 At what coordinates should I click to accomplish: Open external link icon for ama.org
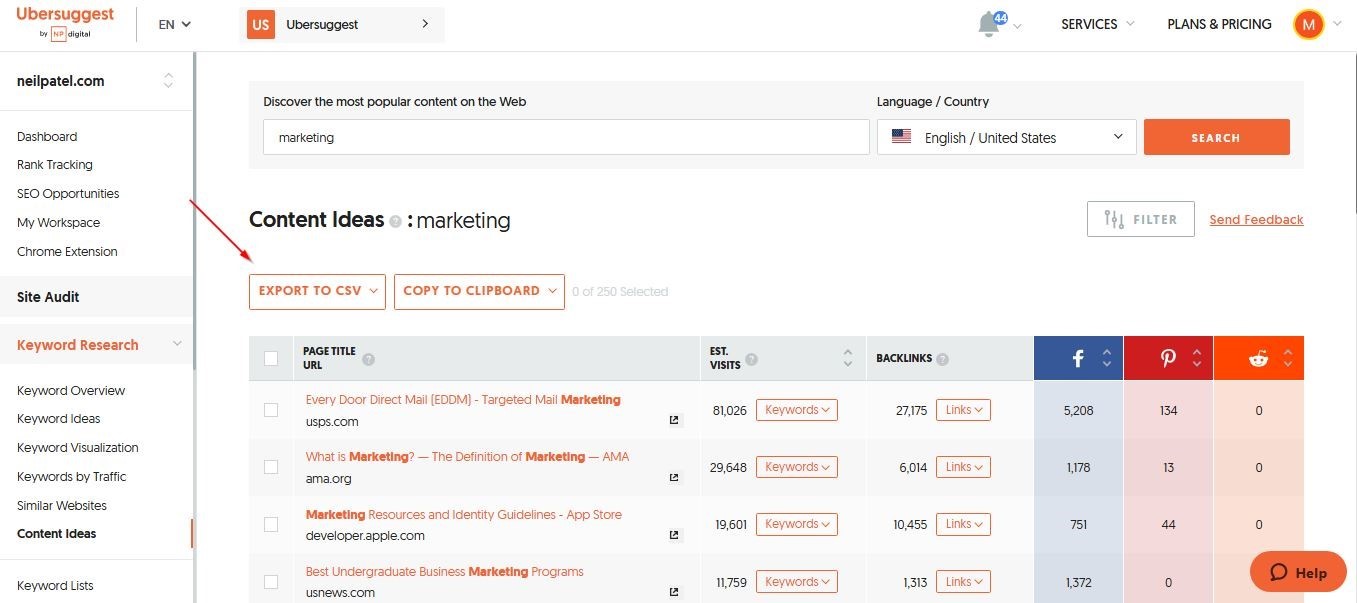click(x=674, y=478)
